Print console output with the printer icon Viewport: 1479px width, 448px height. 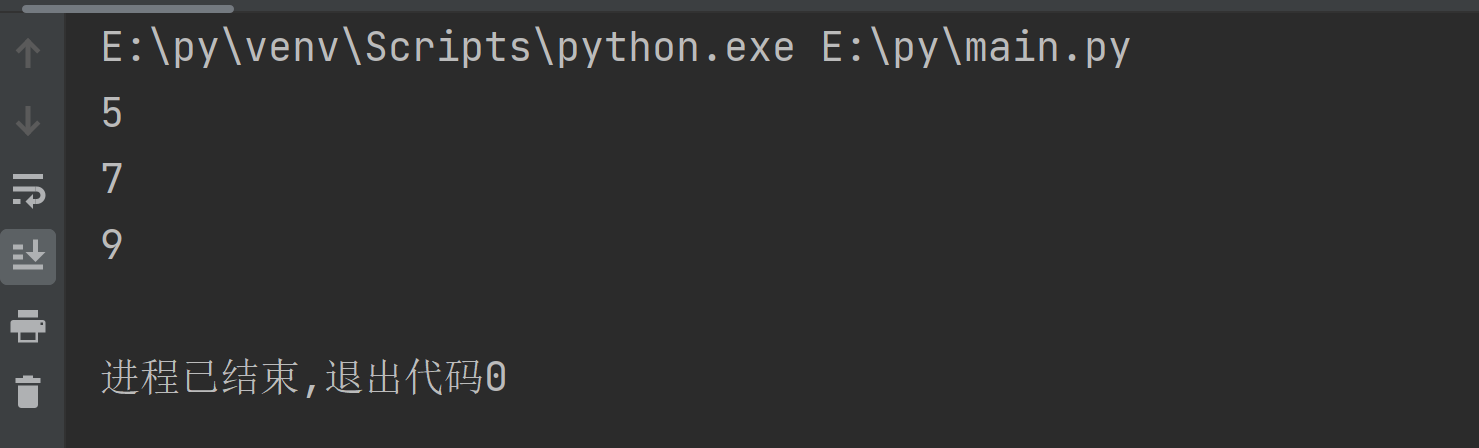[28, 325]
